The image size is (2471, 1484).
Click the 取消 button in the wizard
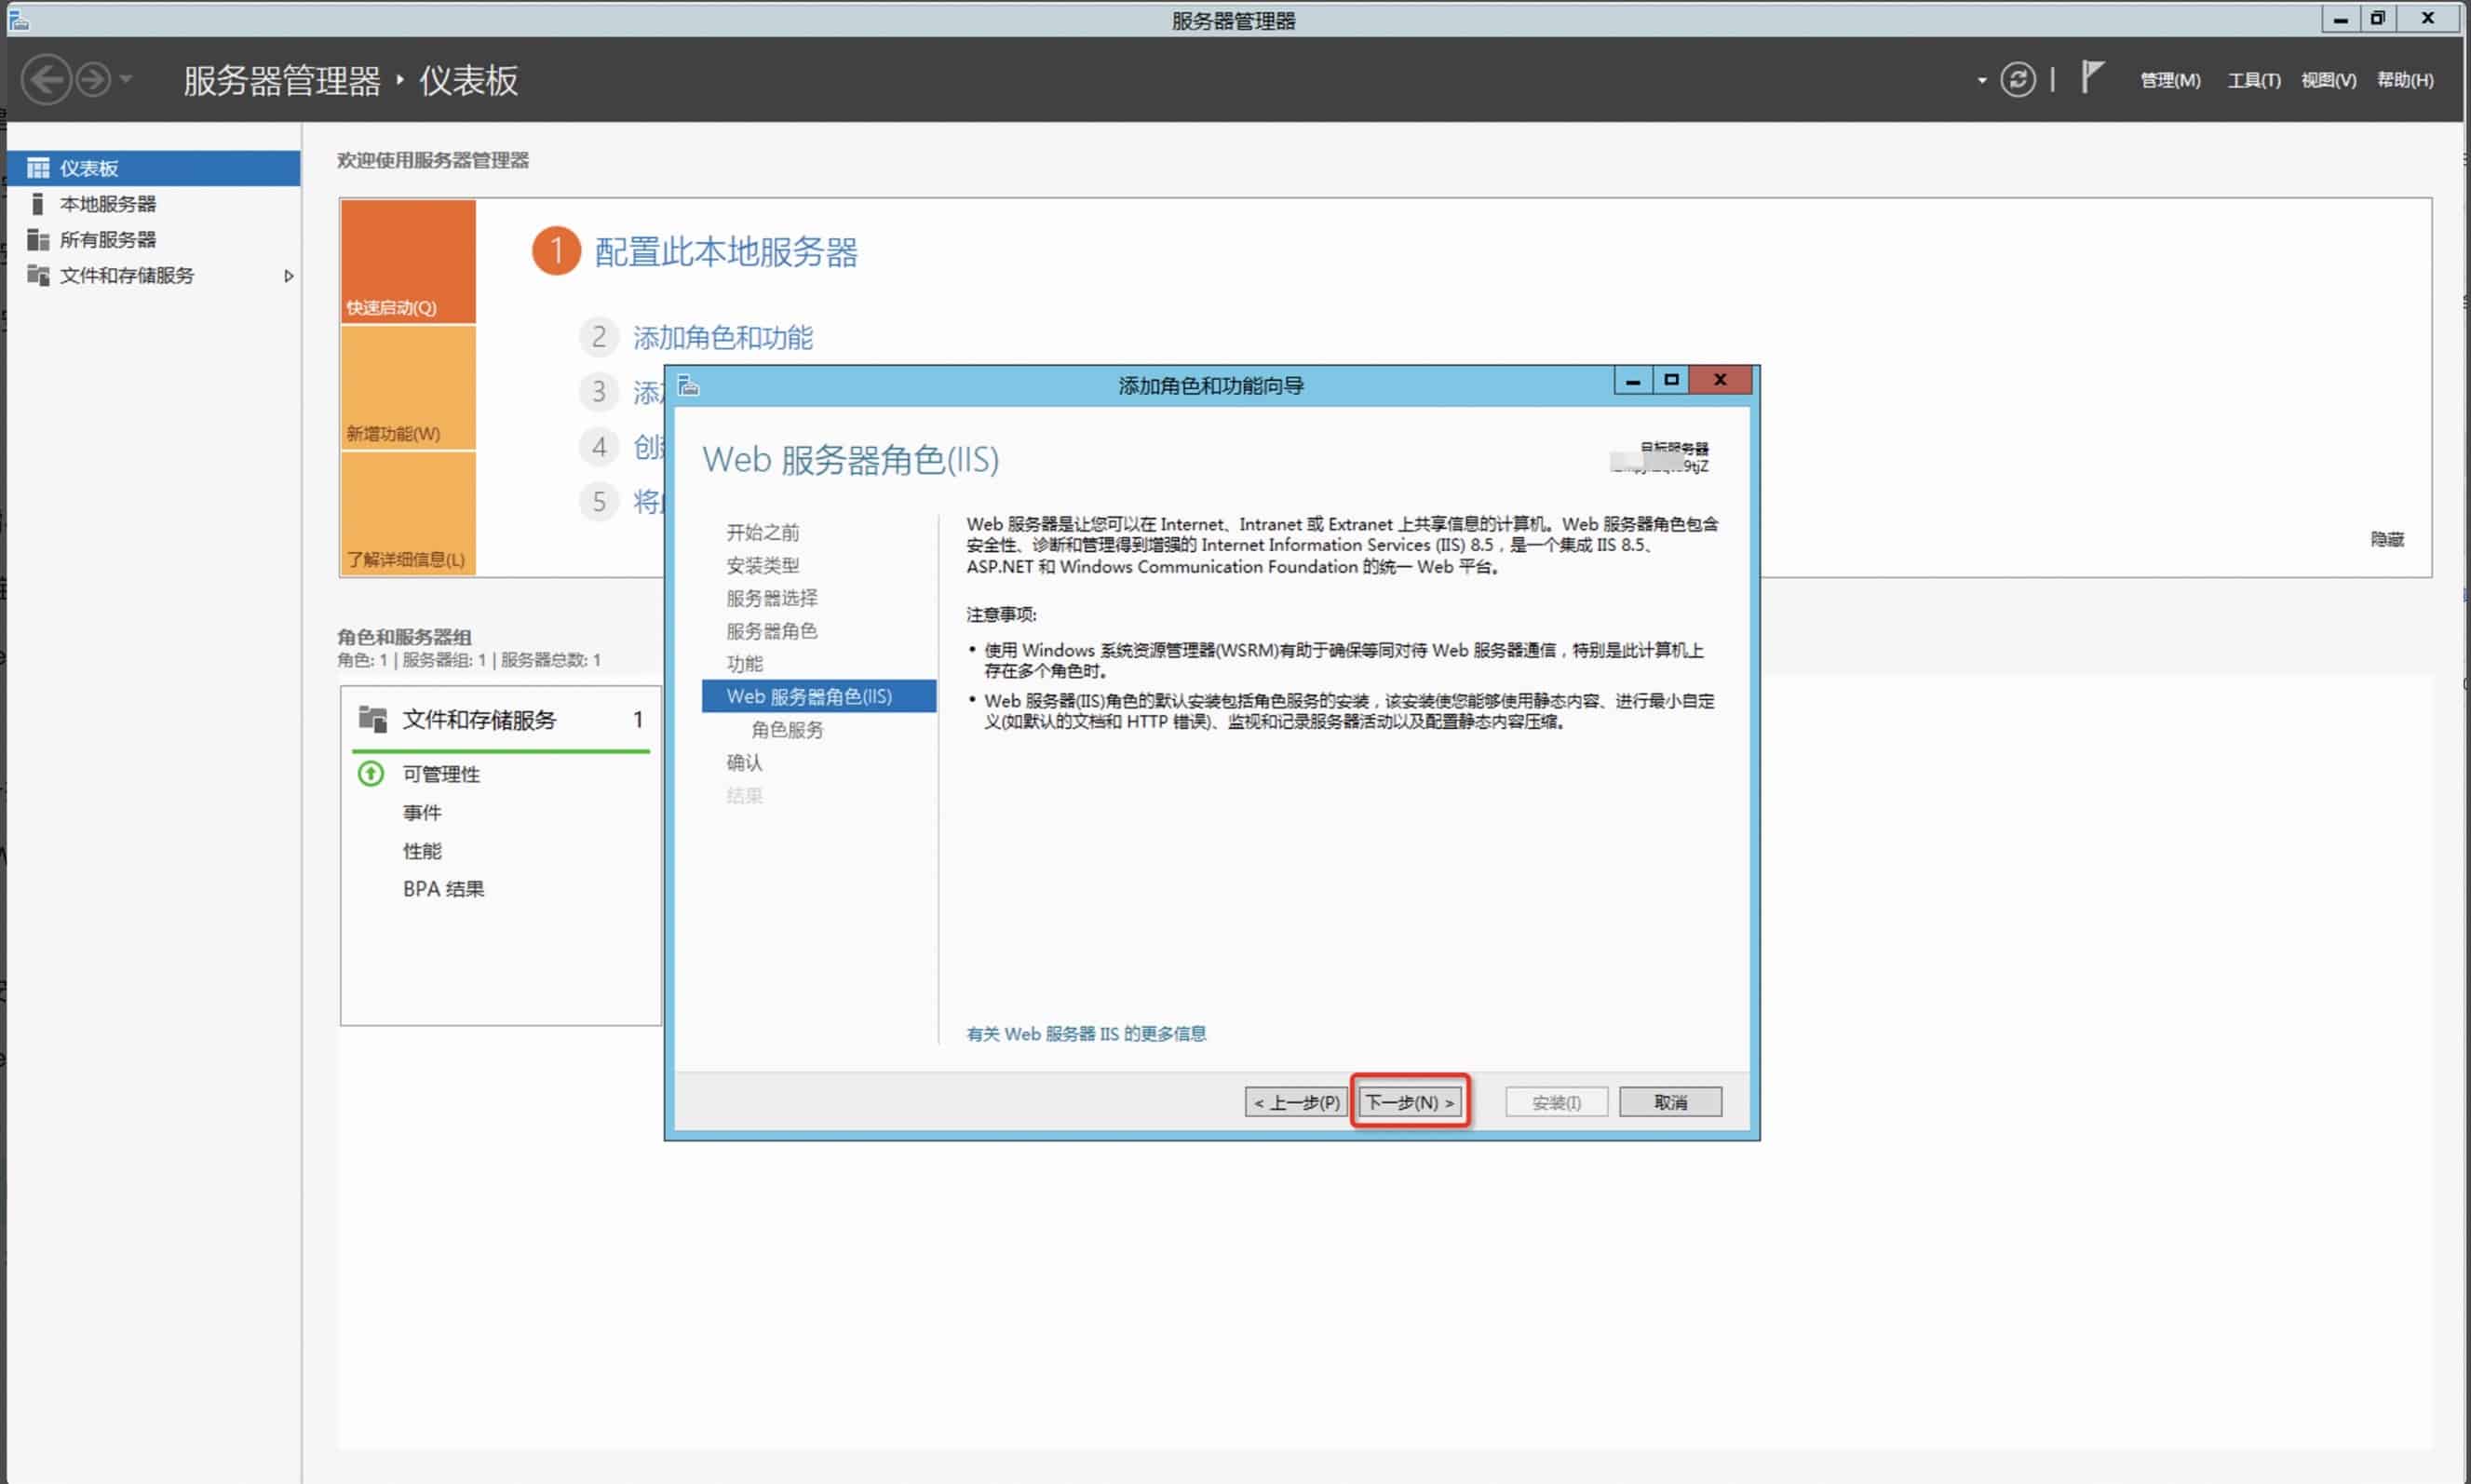point(1669,1102)
